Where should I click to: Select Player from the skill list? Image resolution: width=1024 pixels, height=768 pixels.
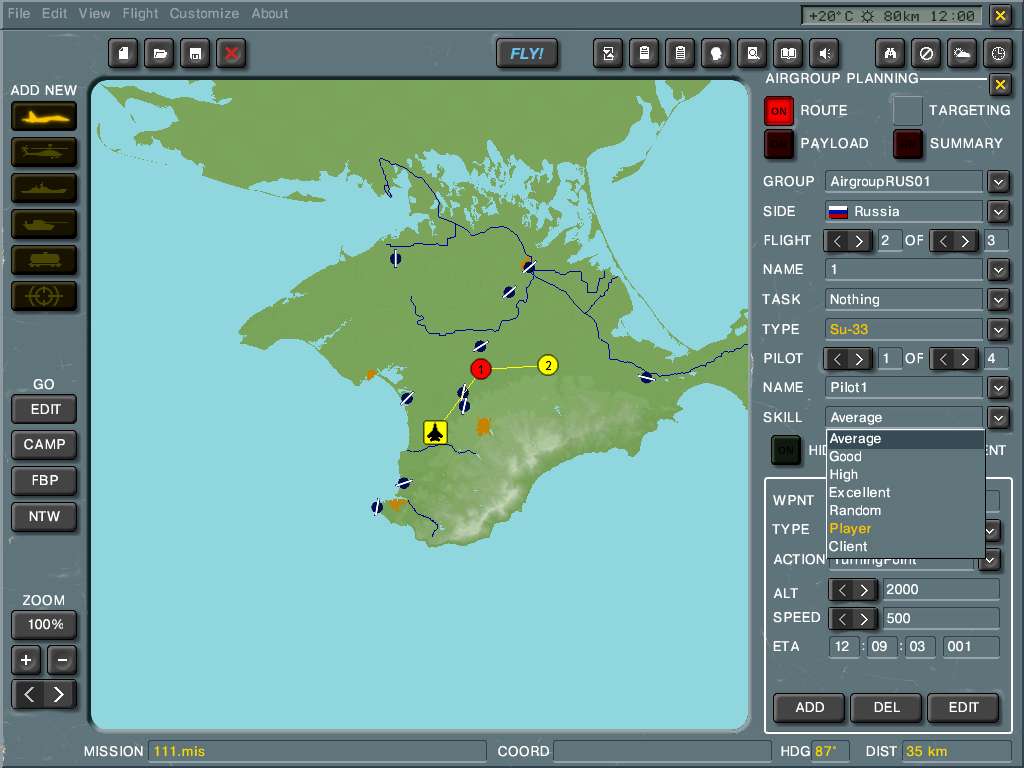pyautogui.click(x=850, y=528)
